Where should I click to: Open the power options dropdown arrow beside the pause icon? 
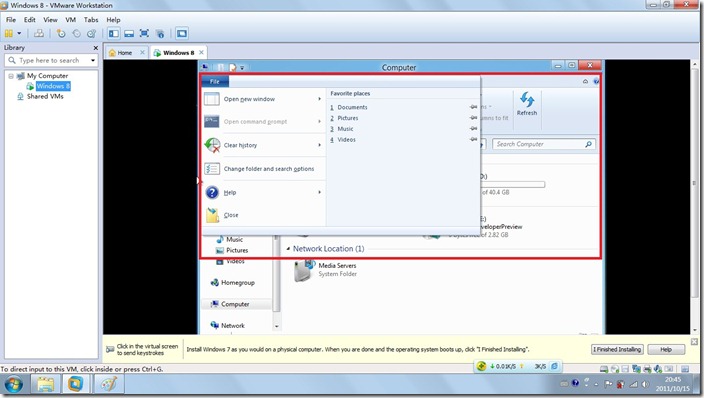(x=19, y=33)
